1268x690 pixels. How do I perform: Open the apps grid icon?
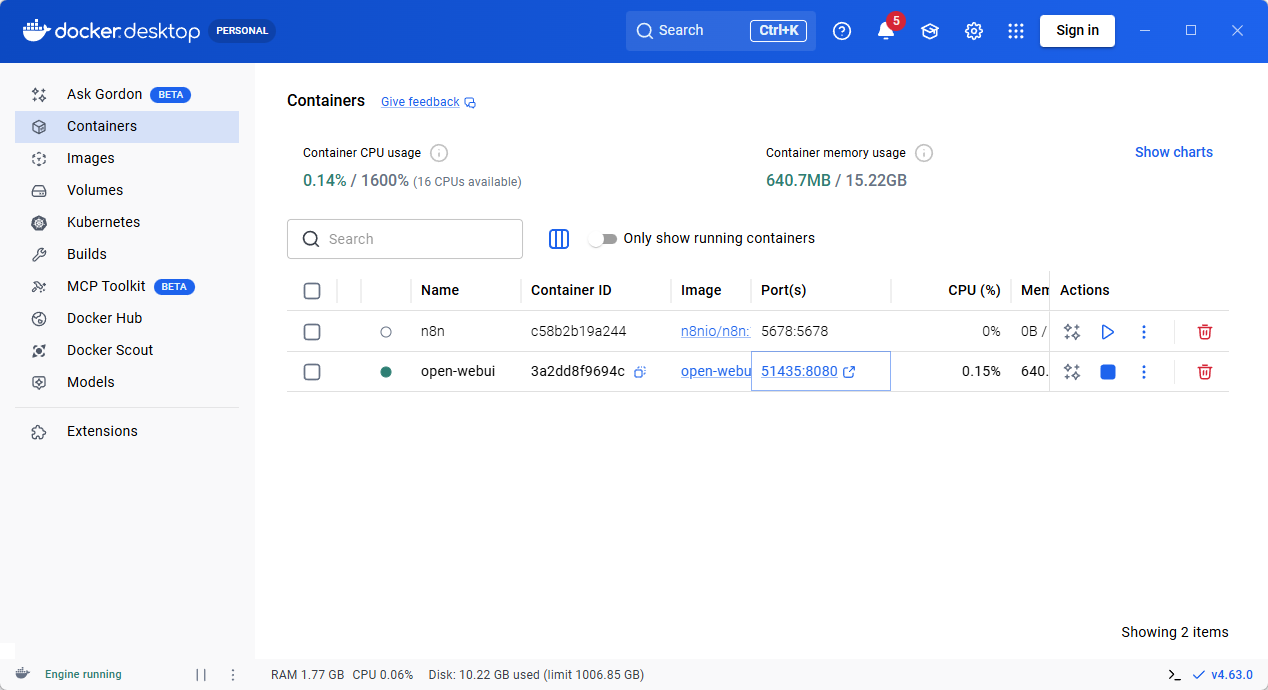tap(1016, 31)
